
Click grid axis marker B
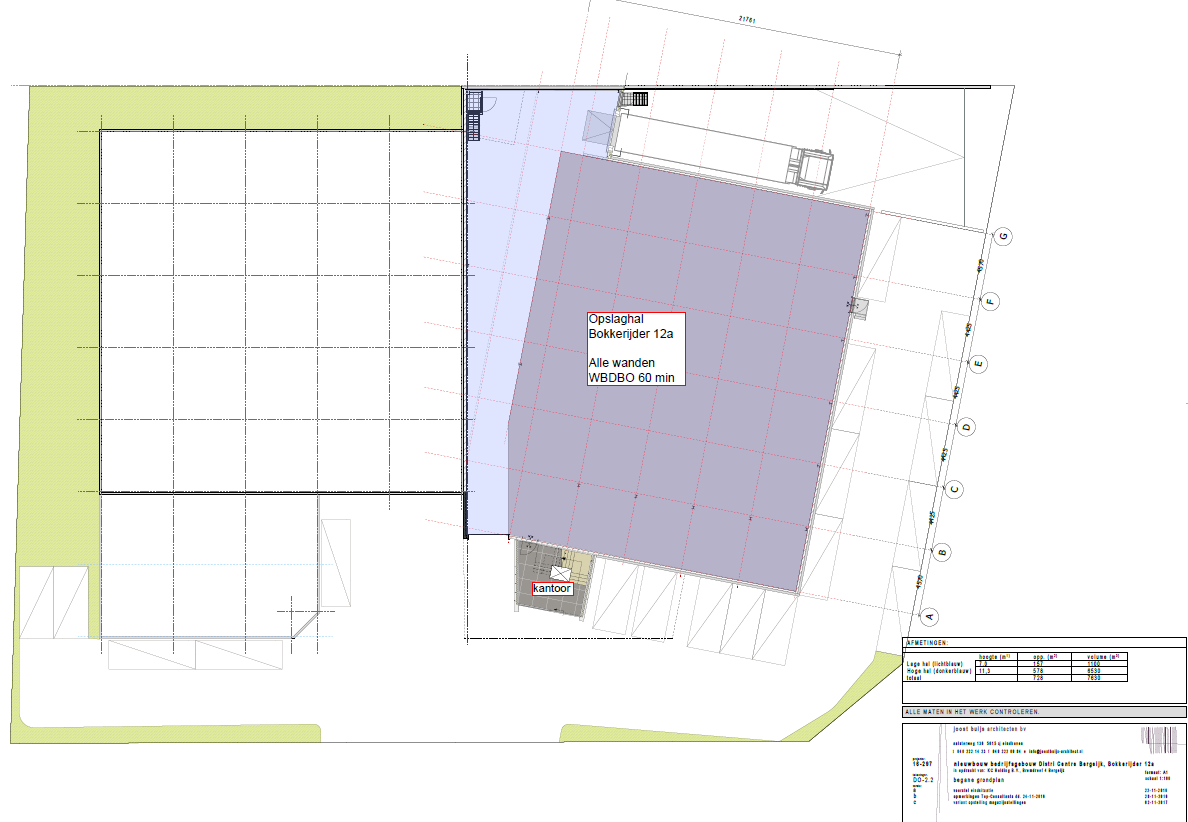(x=943, y=552)
